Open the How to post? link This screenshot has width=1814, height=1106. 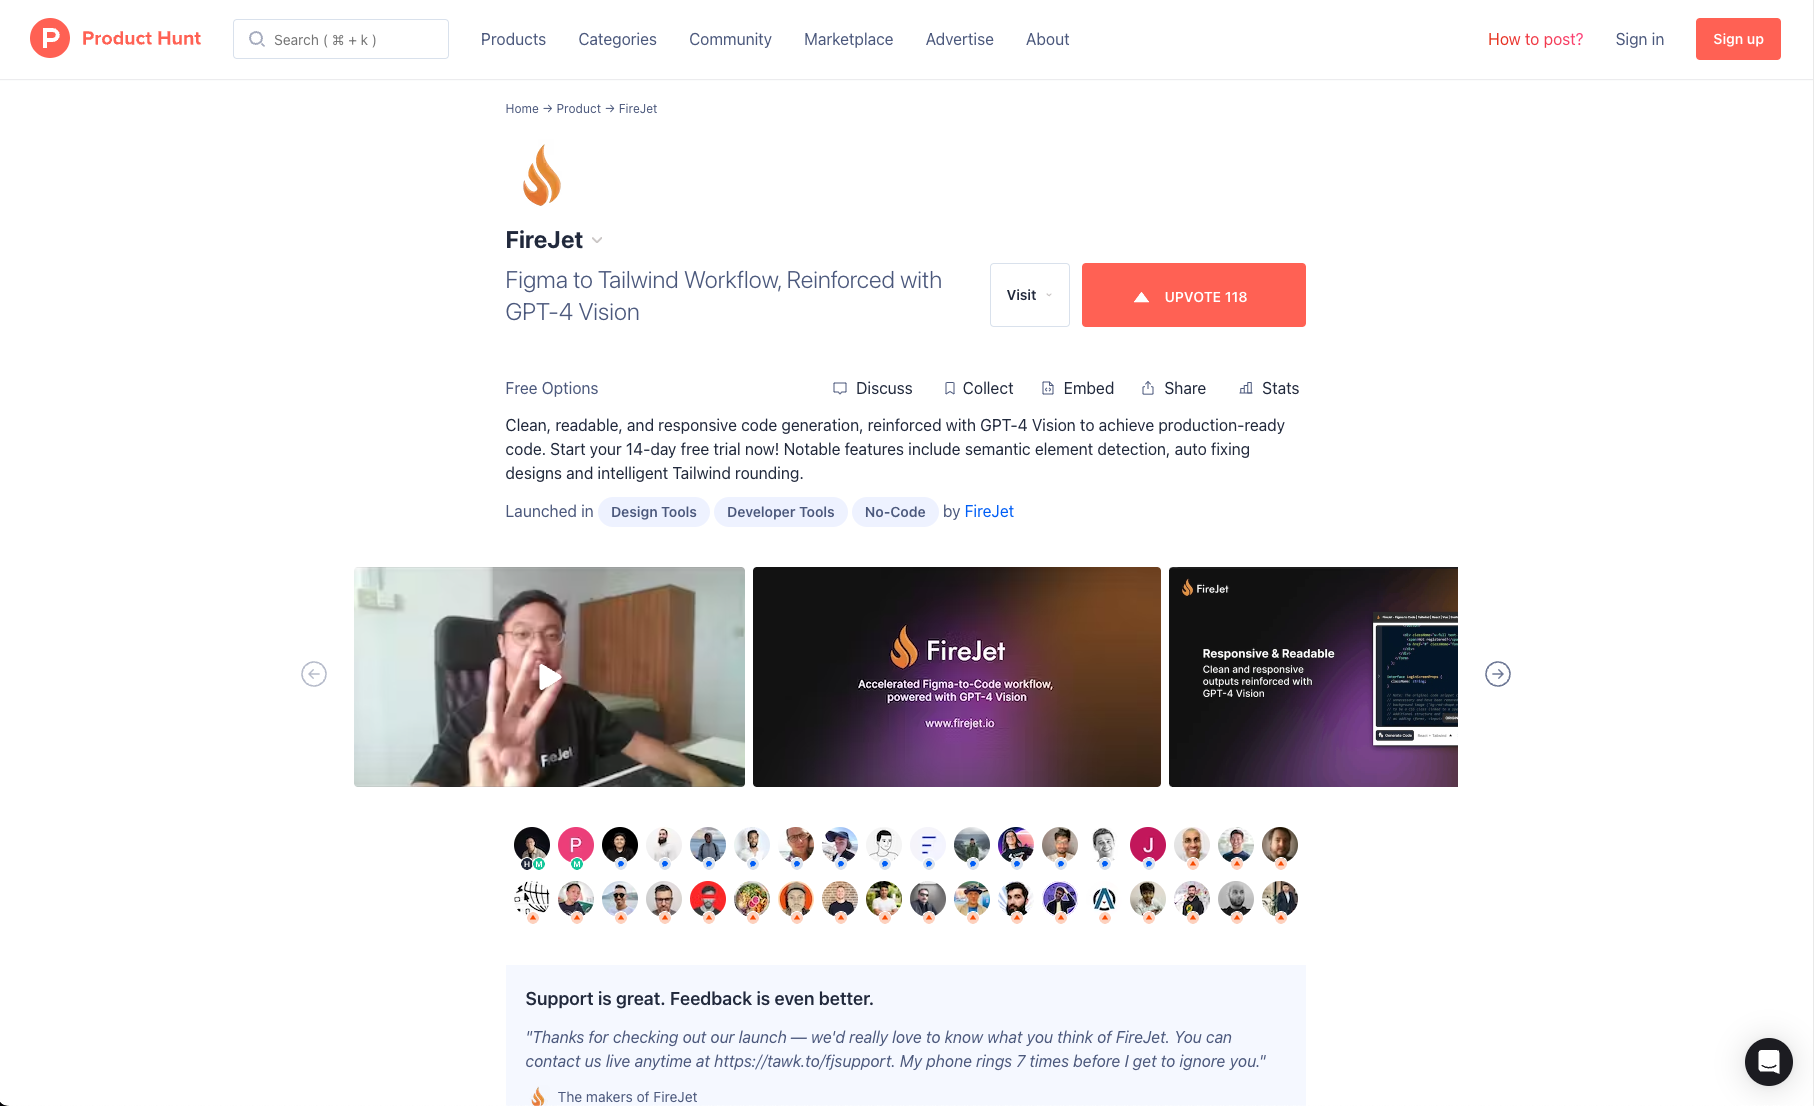pyautogui.click(x=1535, y=39)
